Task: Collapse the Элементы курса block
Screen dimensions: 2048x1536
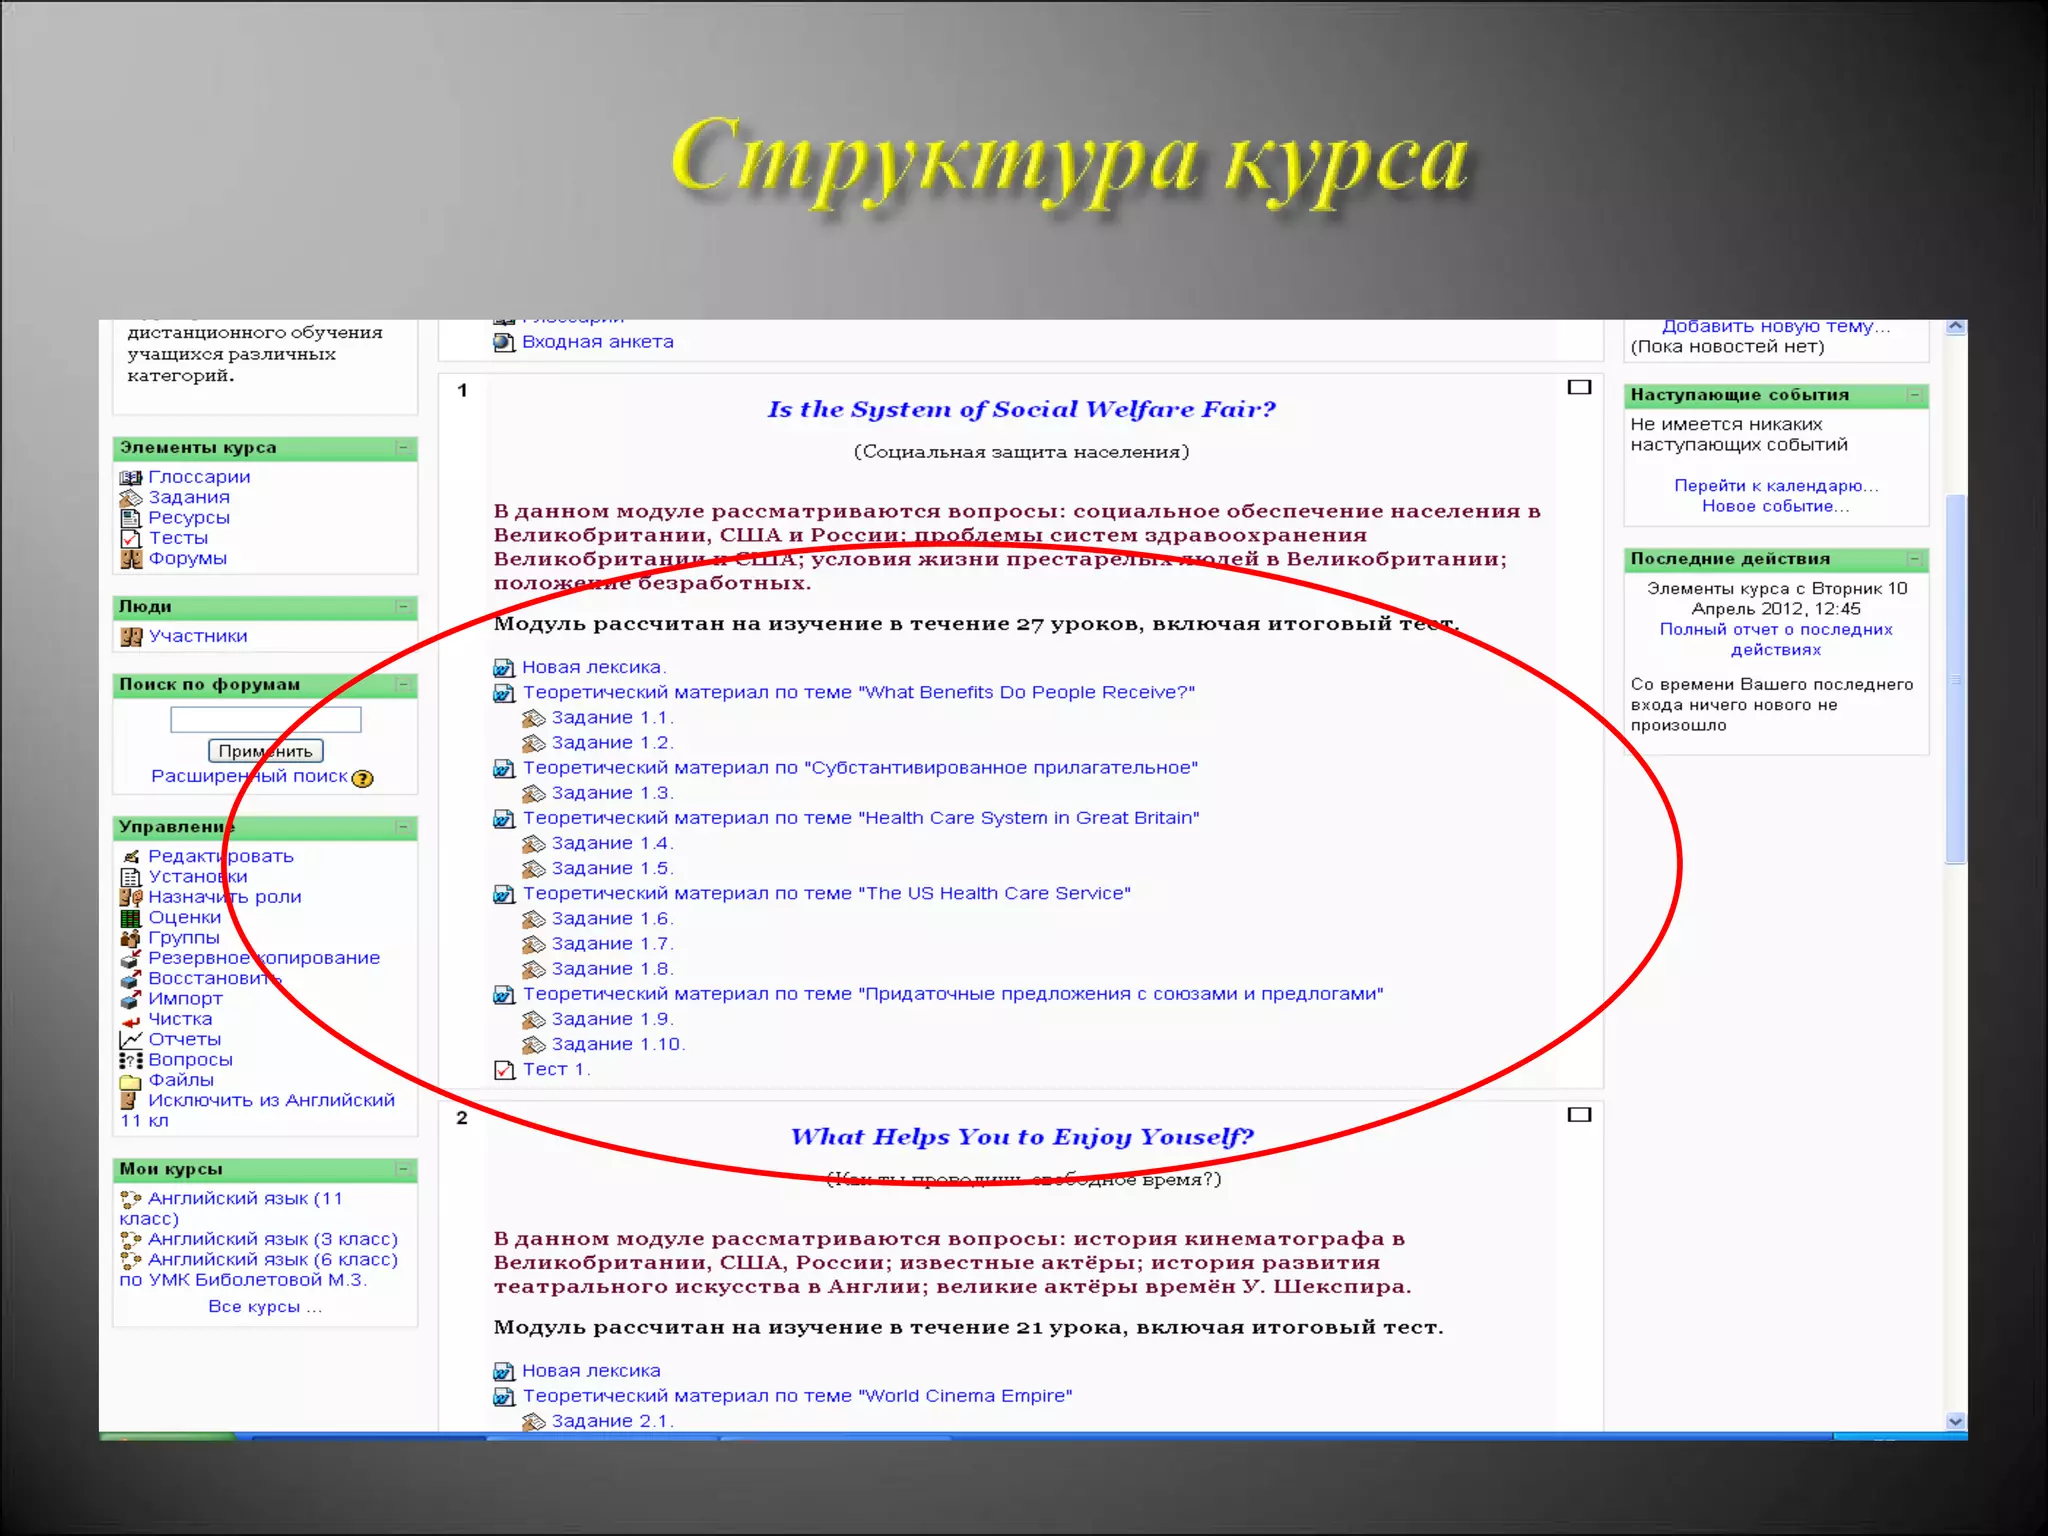Action: [x=404, y=448]
